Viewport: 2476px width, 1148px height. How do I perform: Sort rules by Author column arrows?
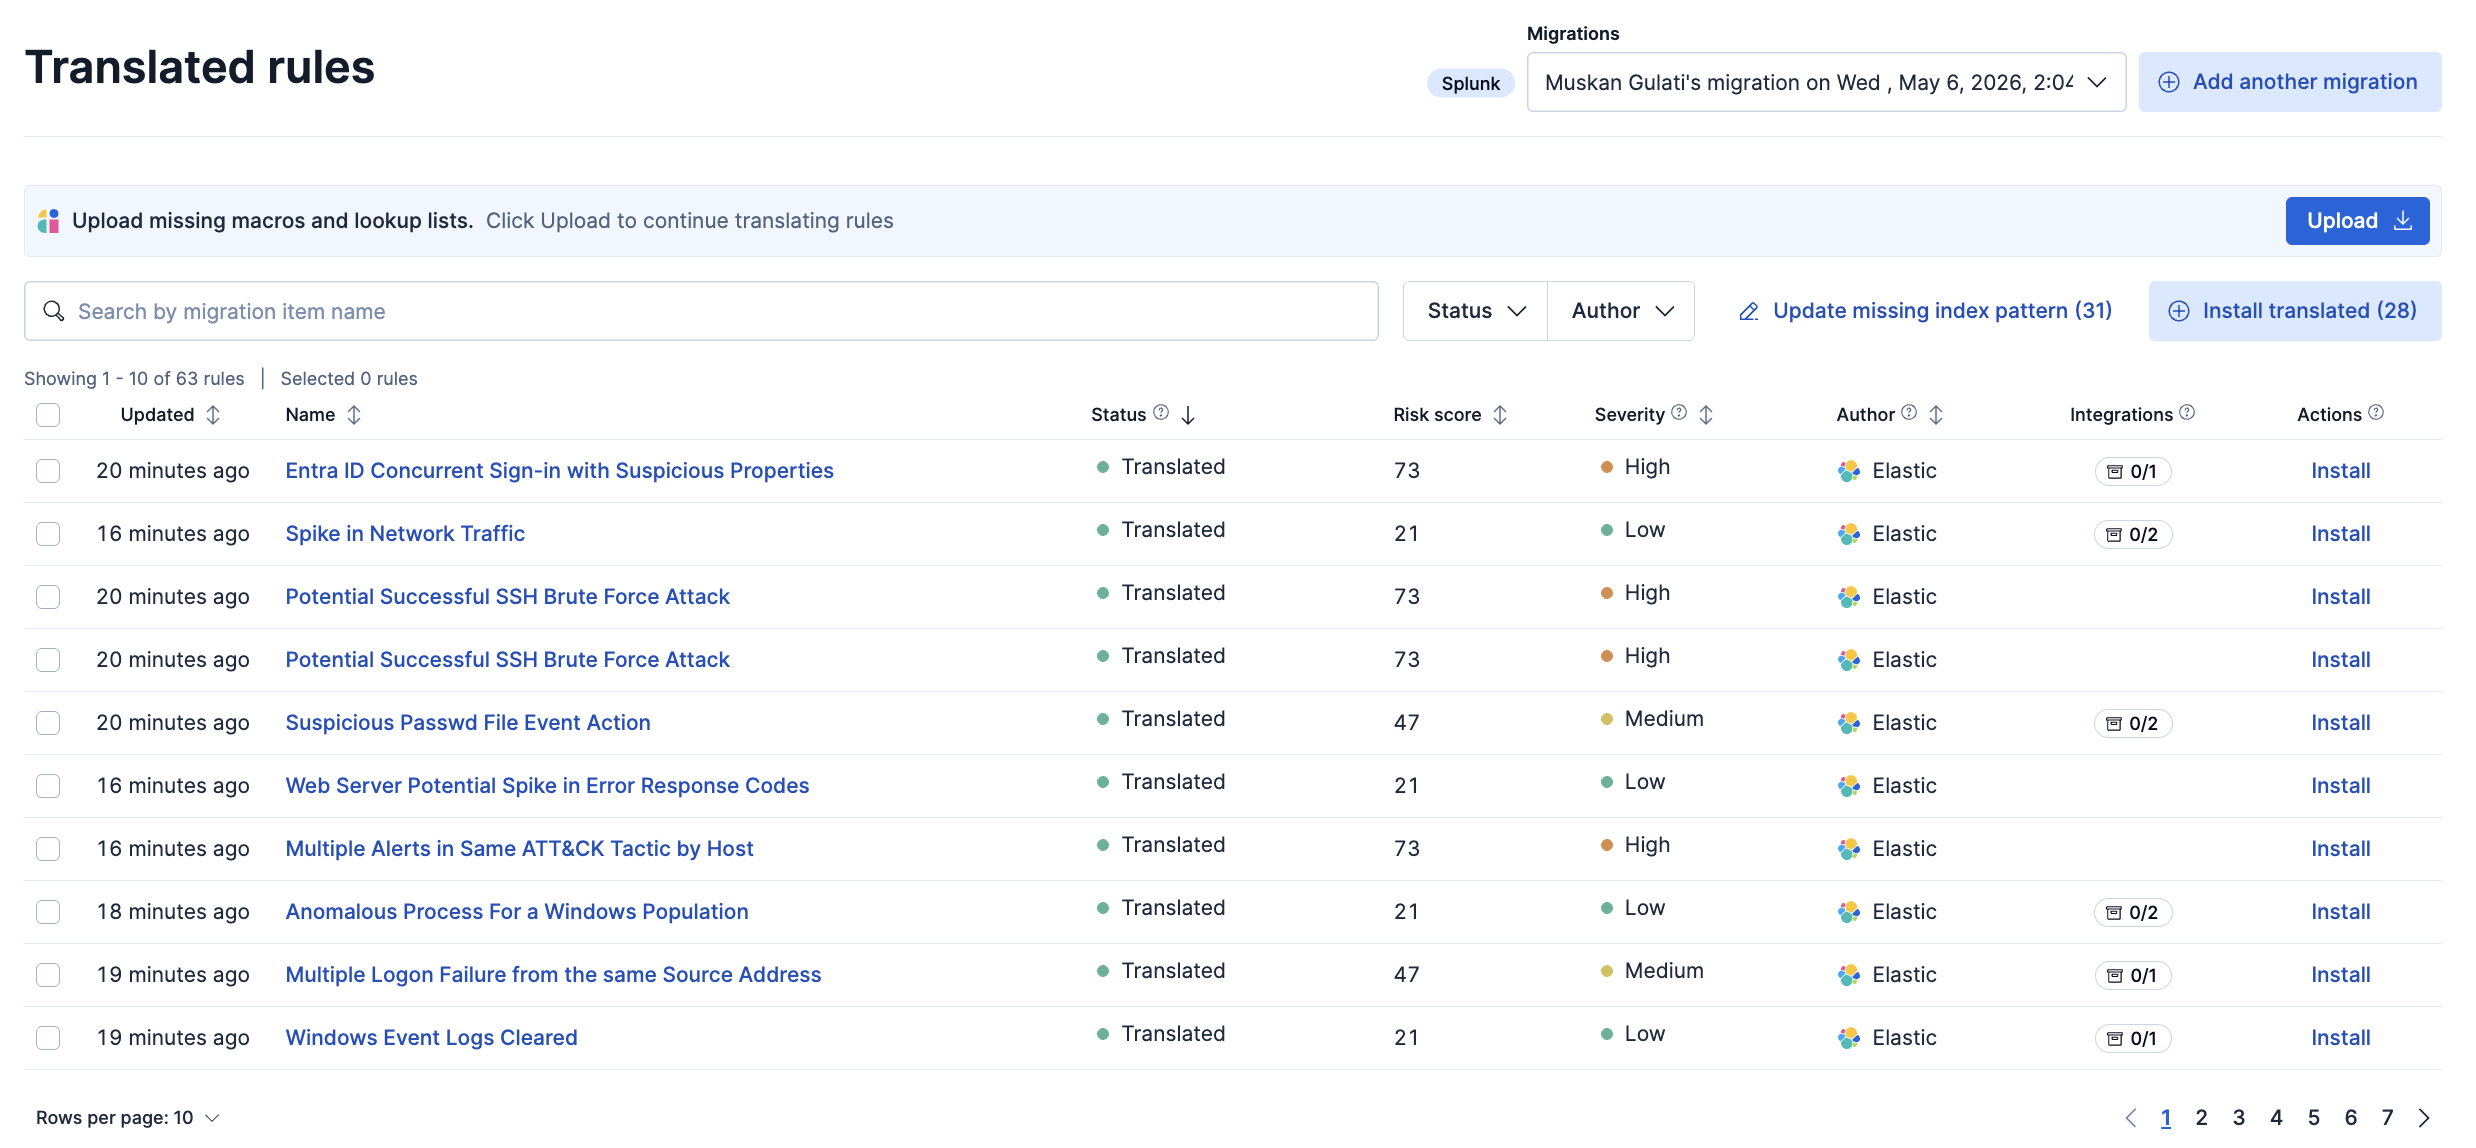1936,415
